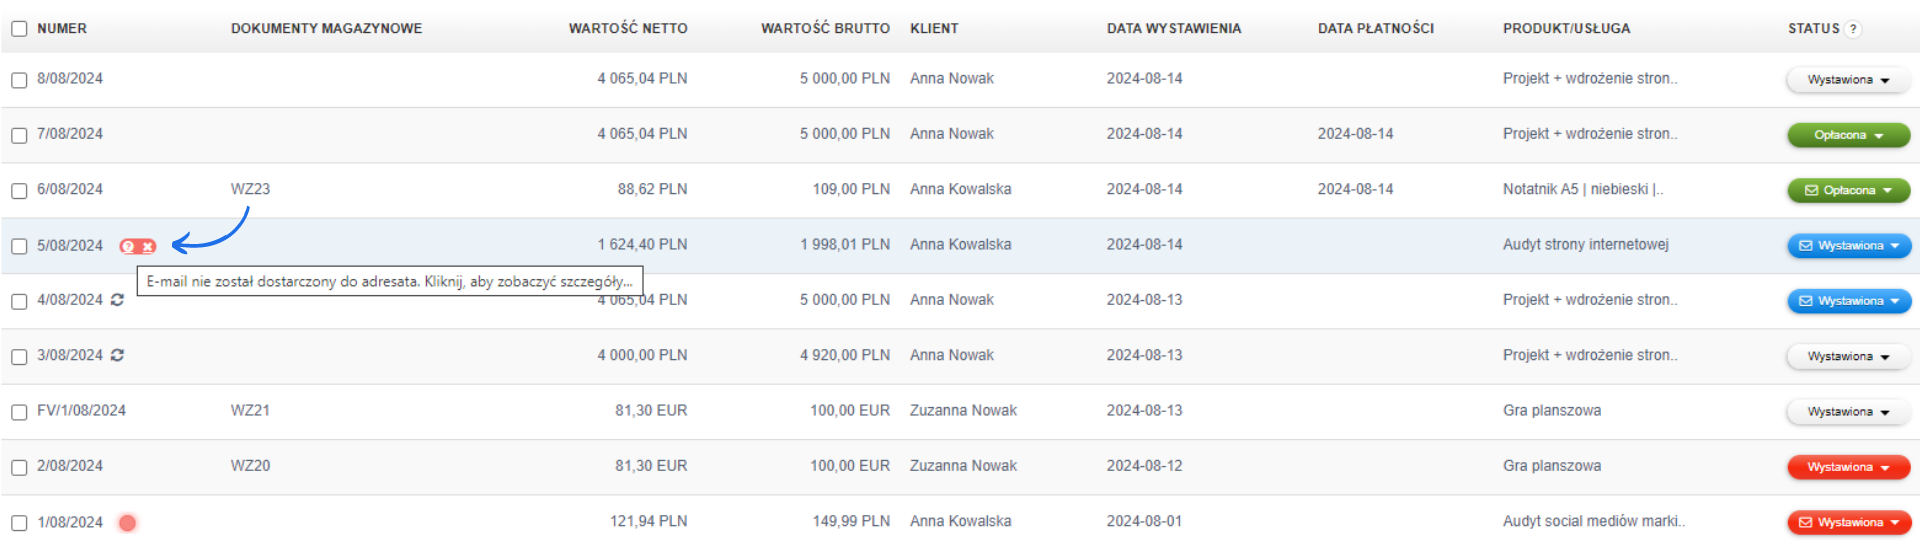Sort by the Wartość brutto column header
This screenshot has height=550, width=1920.
825,29
